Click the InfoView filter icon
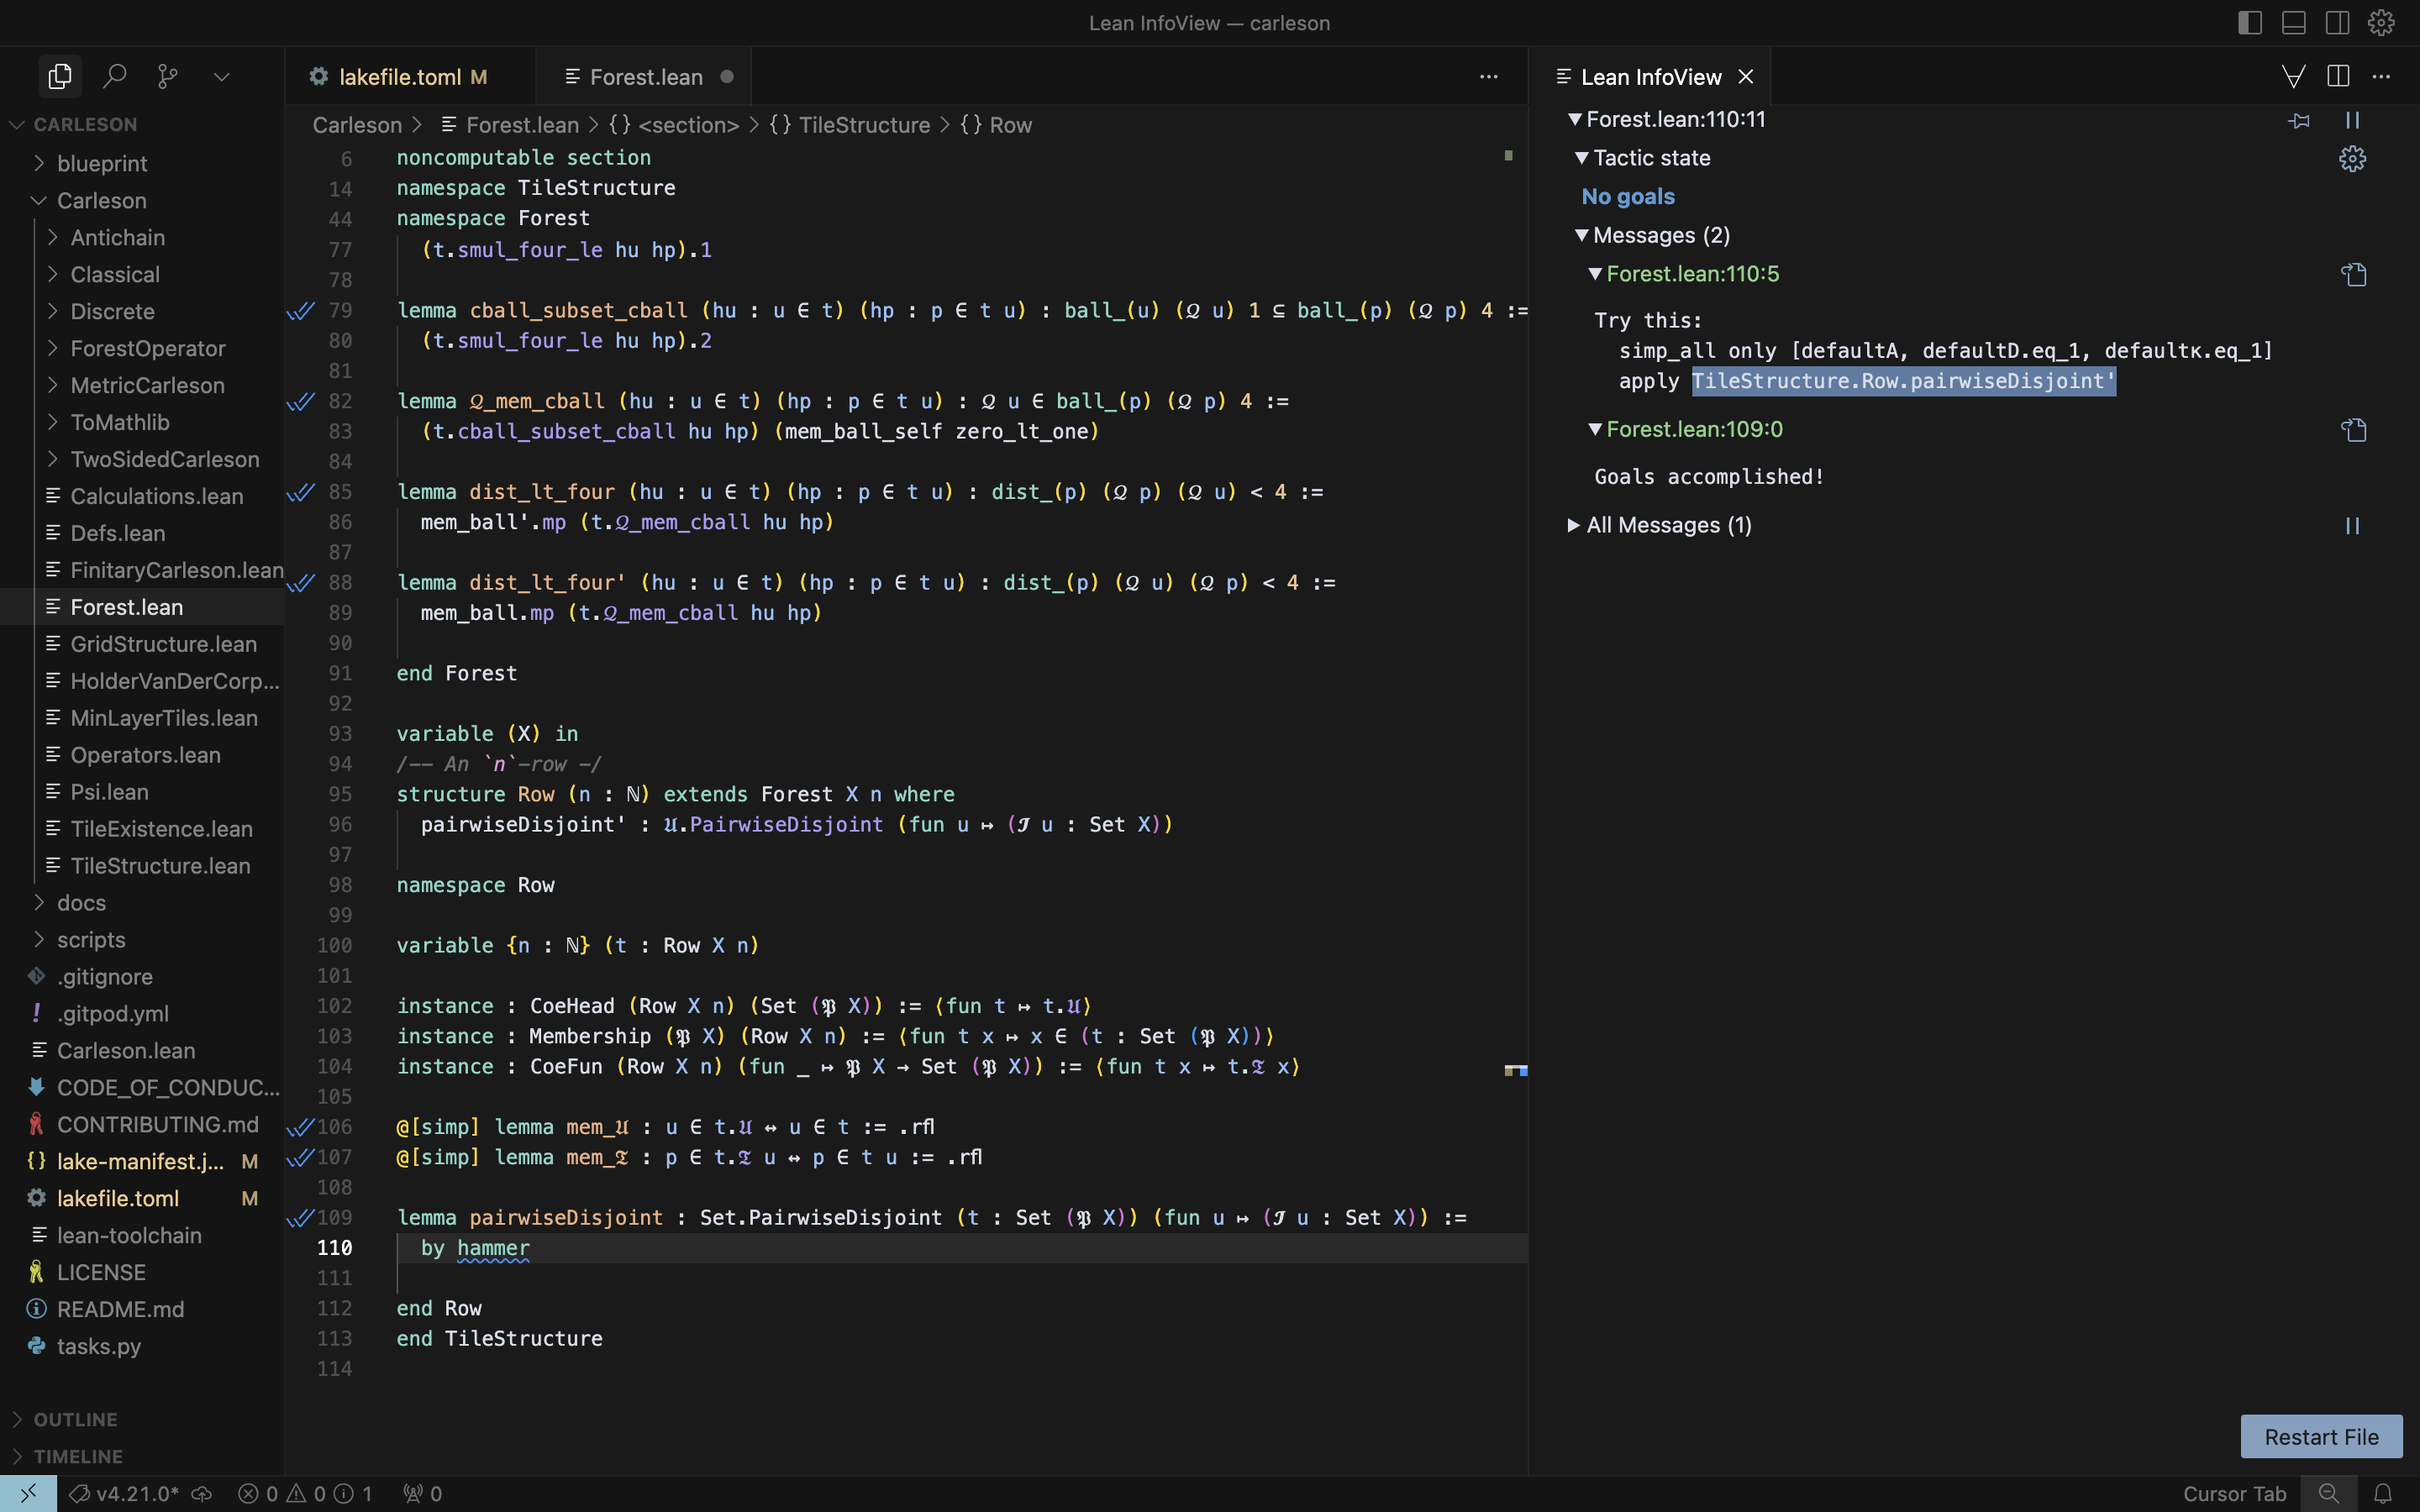The height and width of the screenshot is (1512, 2420). [2293, 77]
